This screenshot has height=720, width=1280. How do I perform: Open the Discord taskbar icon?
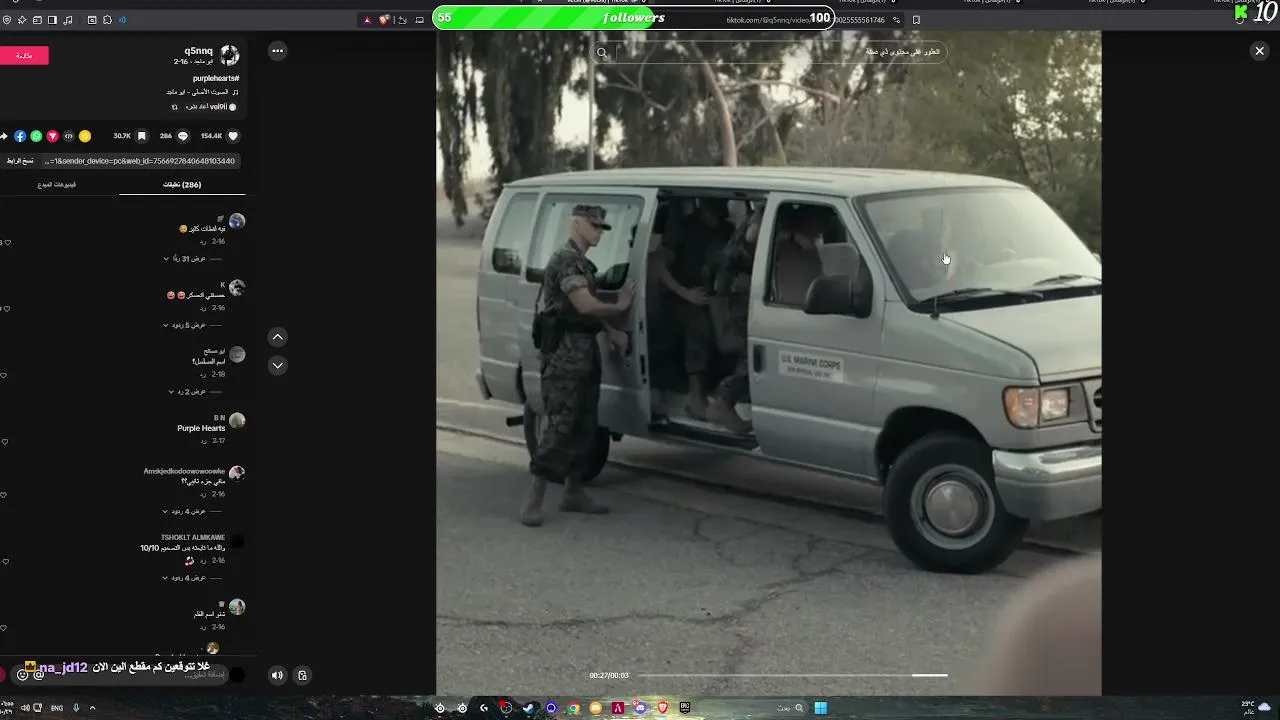pos(640,708)
